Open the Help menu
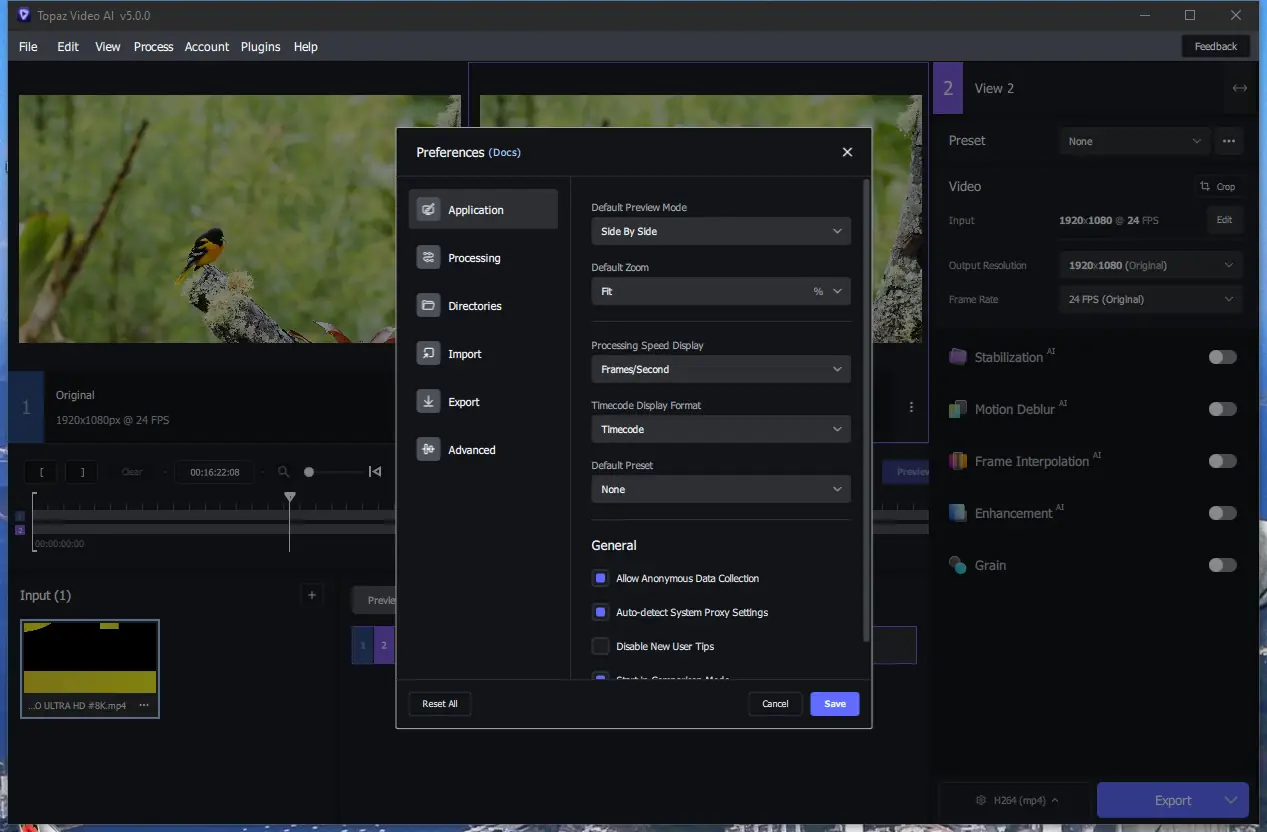Viewport: 1267px width, 832px height. (306, 46)
